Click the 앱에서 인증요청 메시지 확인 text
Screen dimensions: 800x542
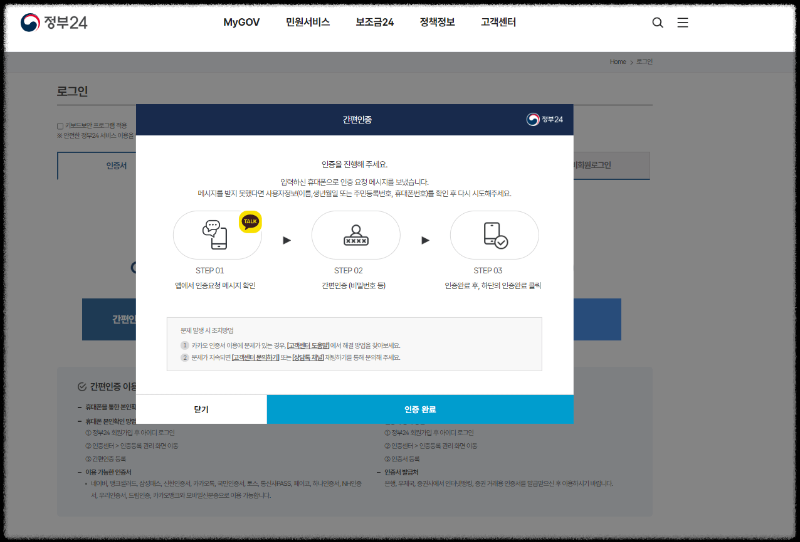pos(215,286)
